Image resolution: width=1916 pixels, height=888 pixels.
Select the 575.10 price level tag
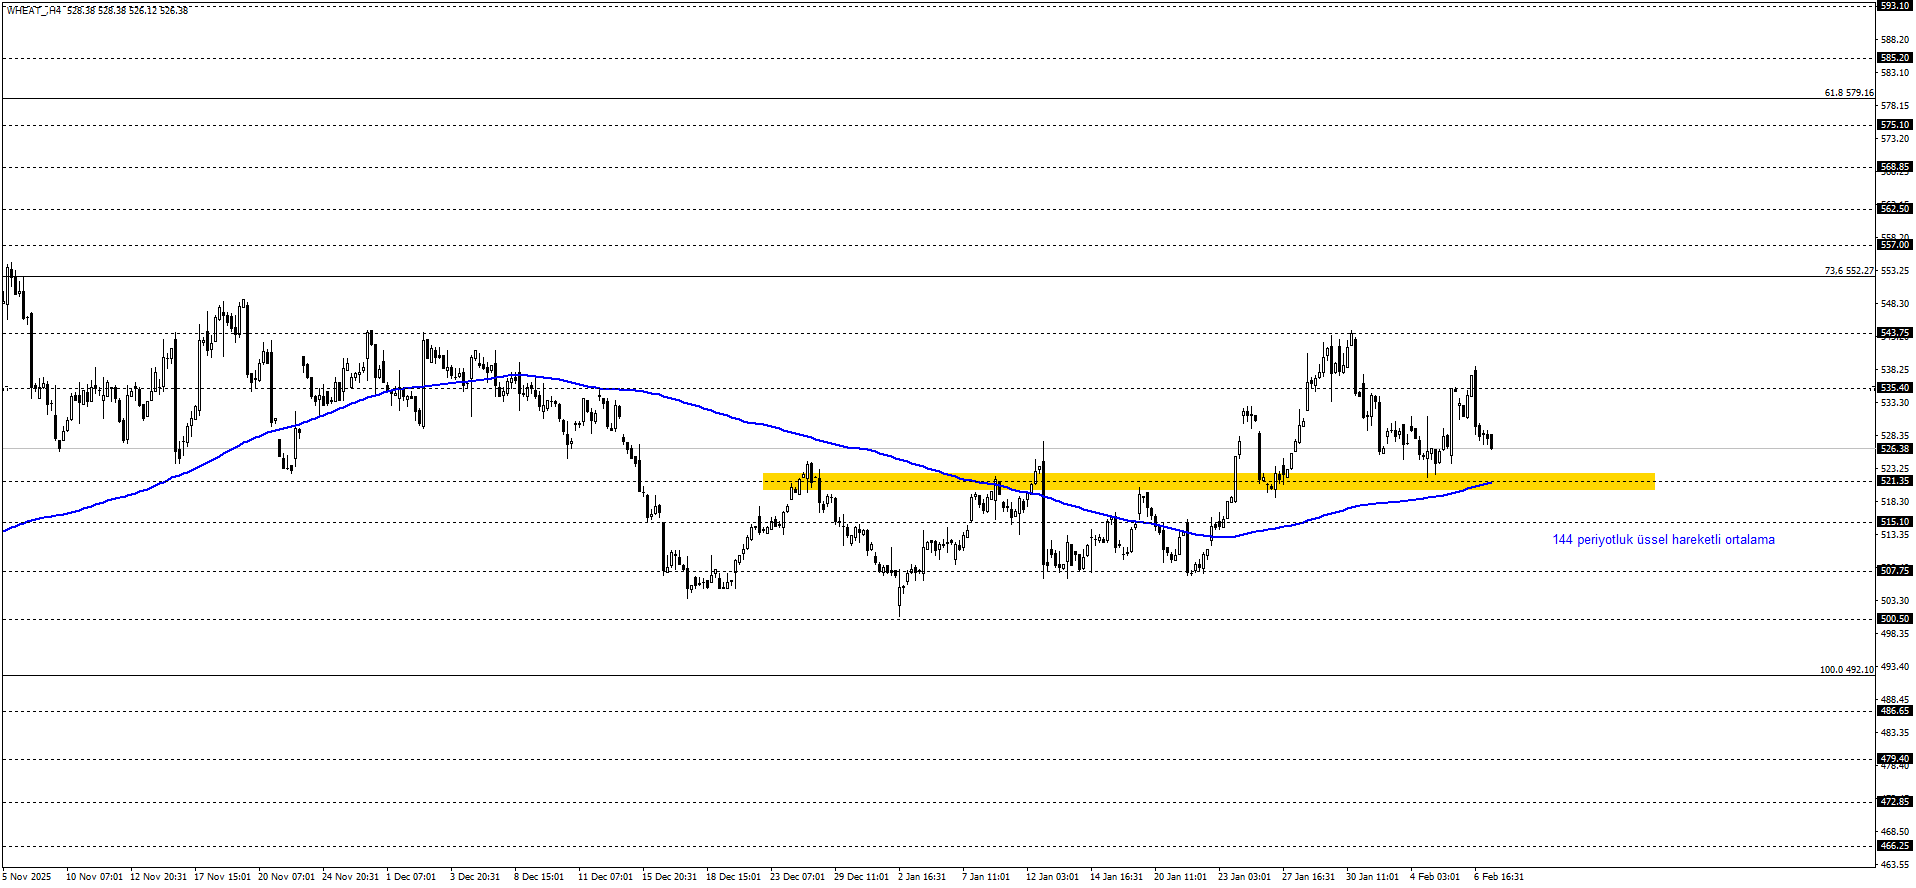point(1894,125)
